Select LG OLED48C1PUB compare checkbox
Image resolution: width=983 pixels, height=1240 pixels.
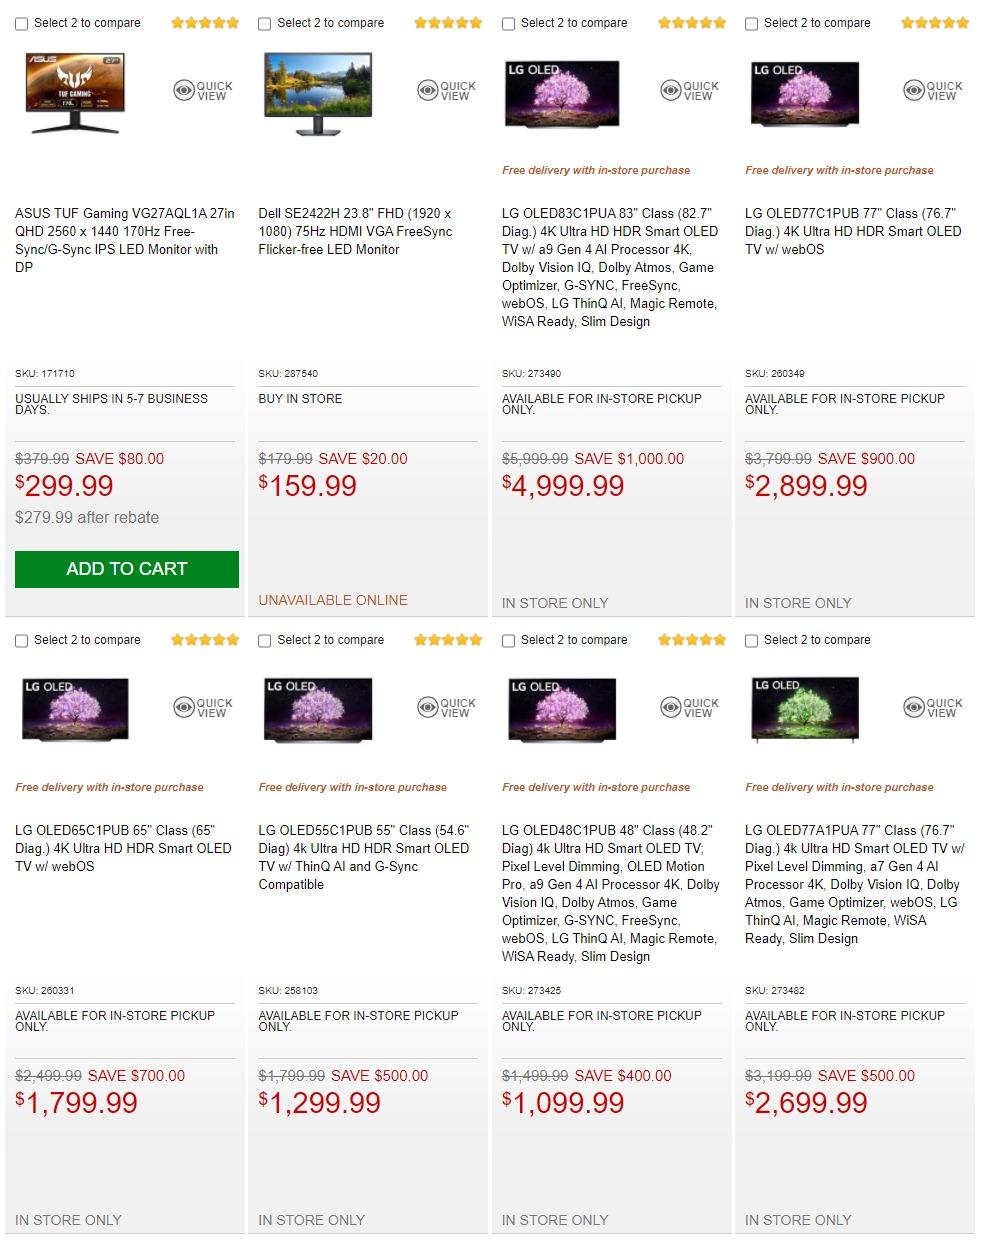[x=509, y=641]
